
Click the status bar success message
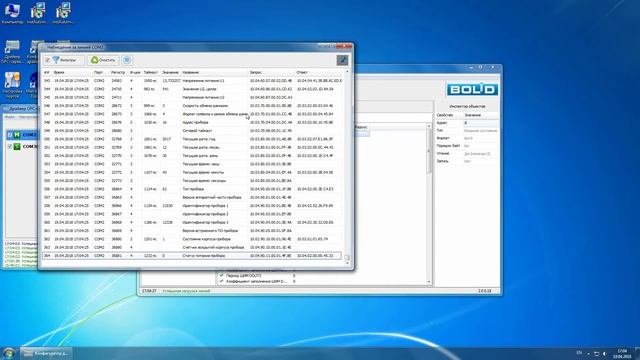tap(186, 291)
